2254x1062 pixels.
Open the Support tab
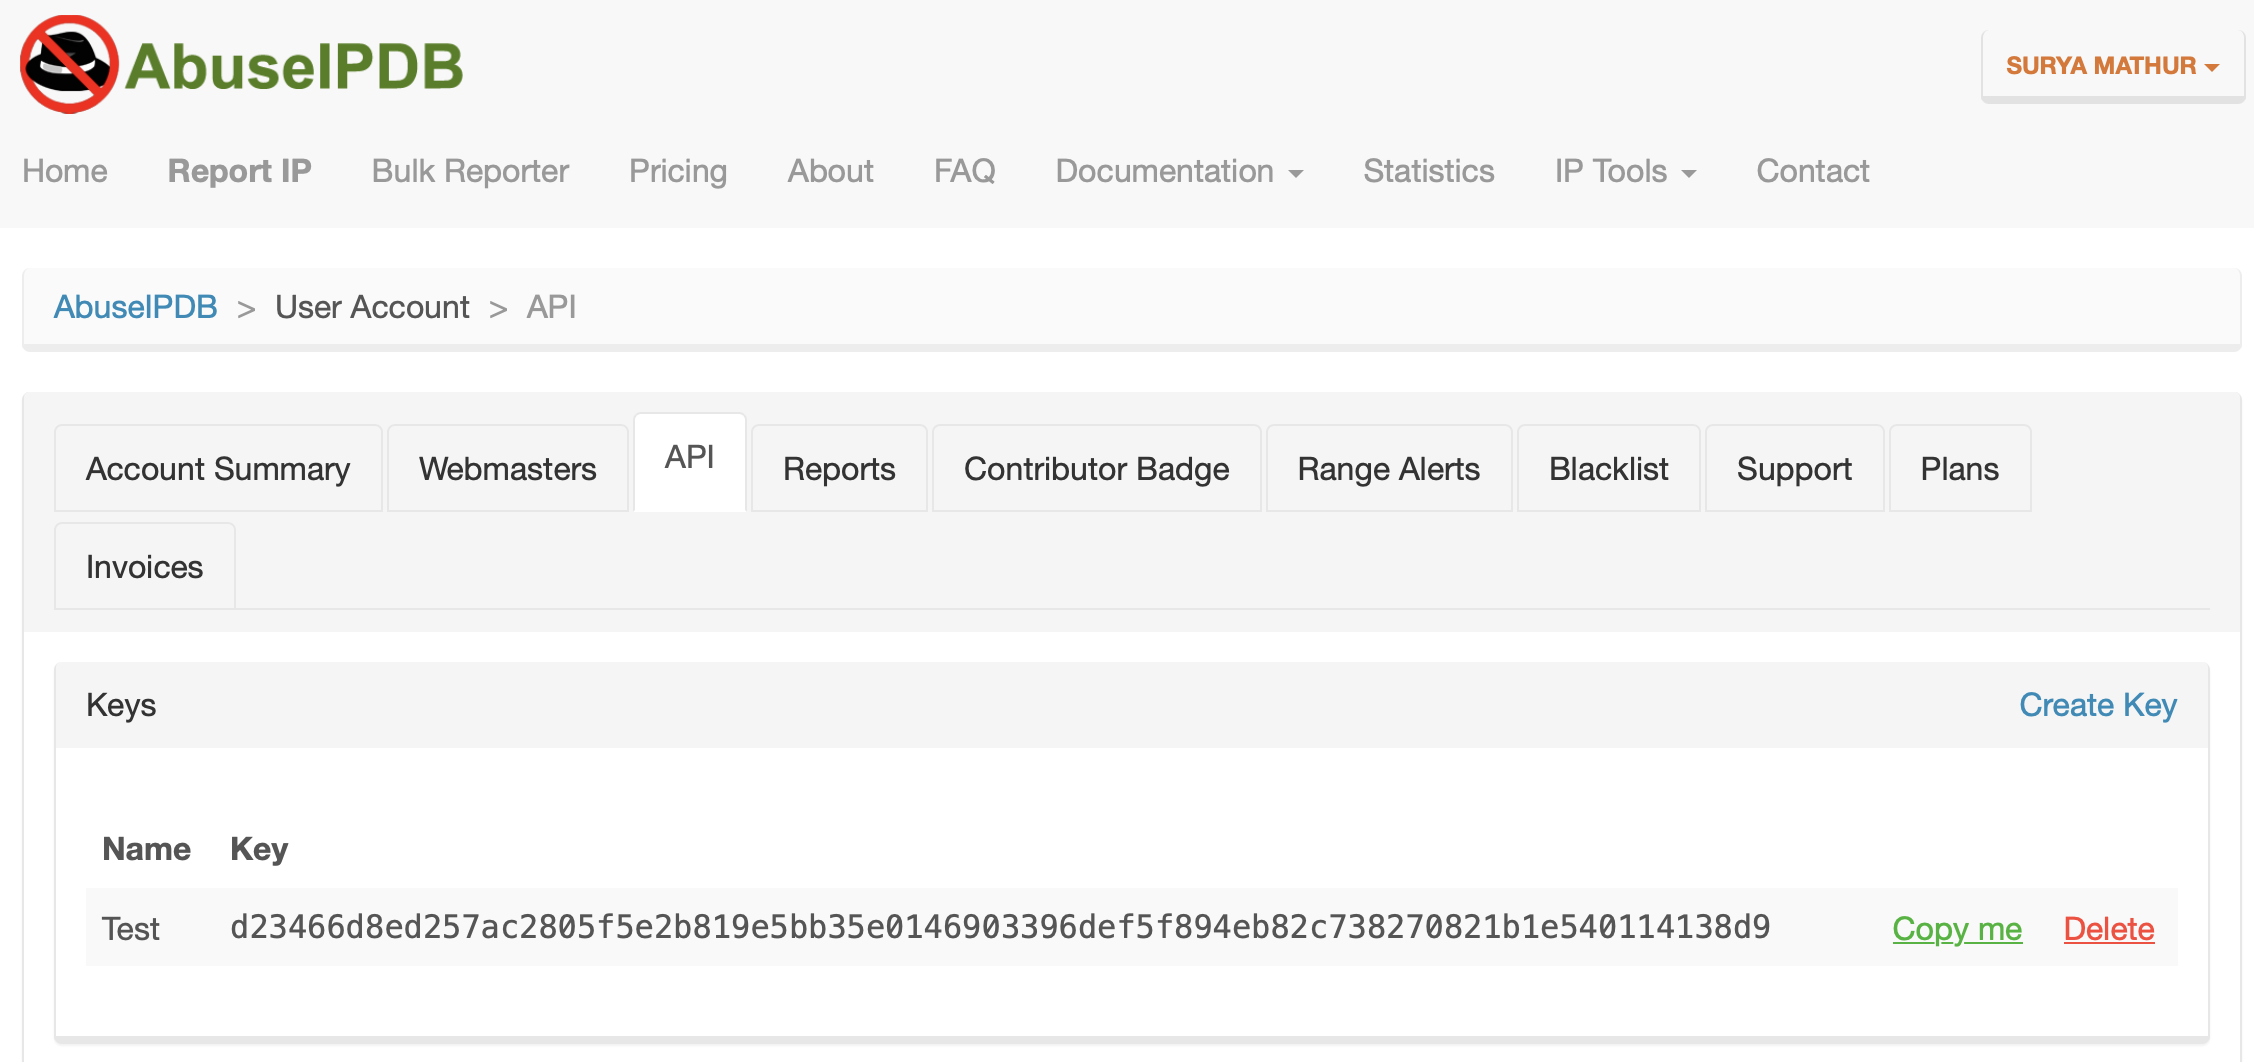pyautogui.click(x=1795, y=467)
